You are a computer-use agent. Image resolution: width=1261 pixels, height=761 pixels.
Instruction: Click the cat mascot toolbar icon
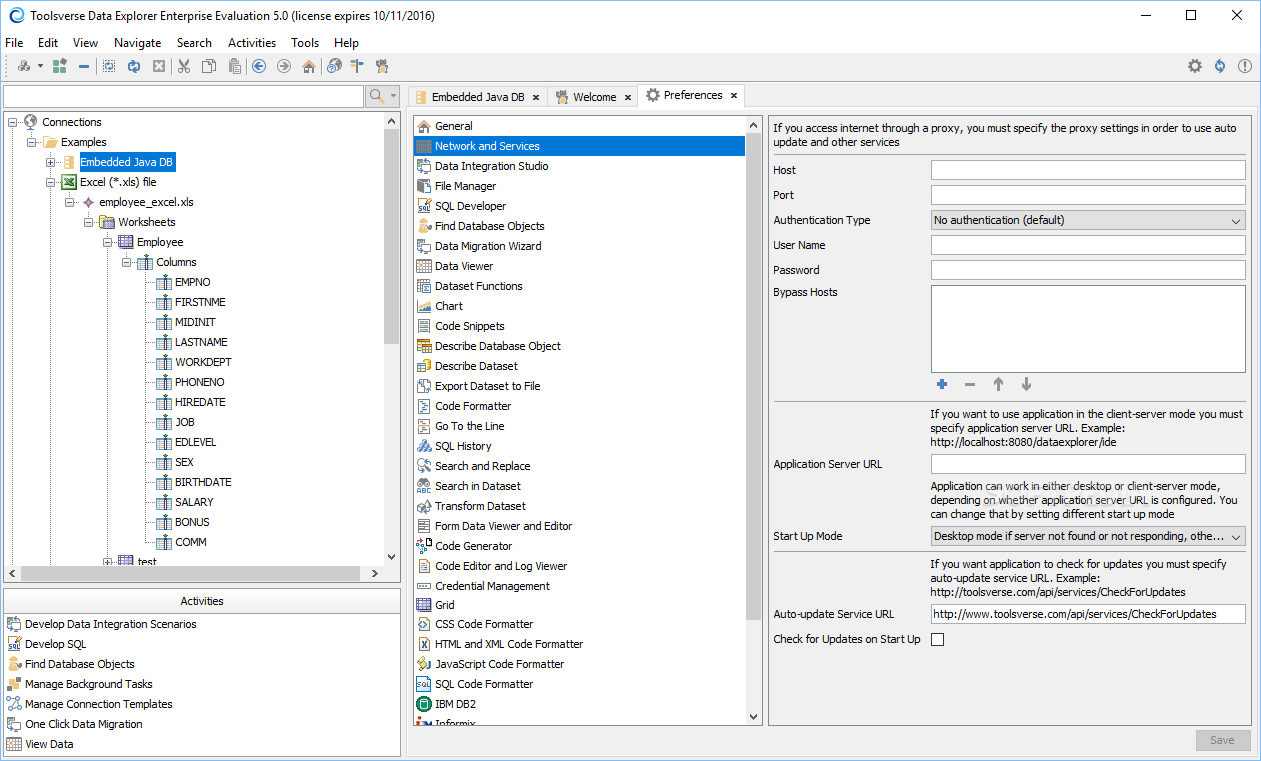pyautogui.click(x=381, y=66)
